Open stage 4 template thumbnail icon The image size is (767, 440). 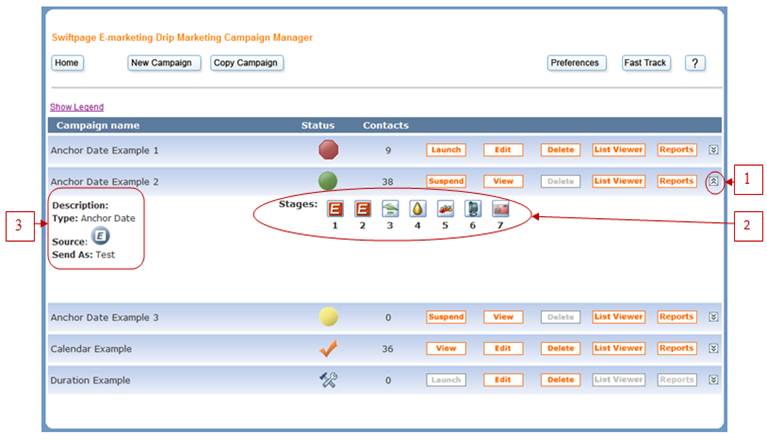[x=417, y=209]
